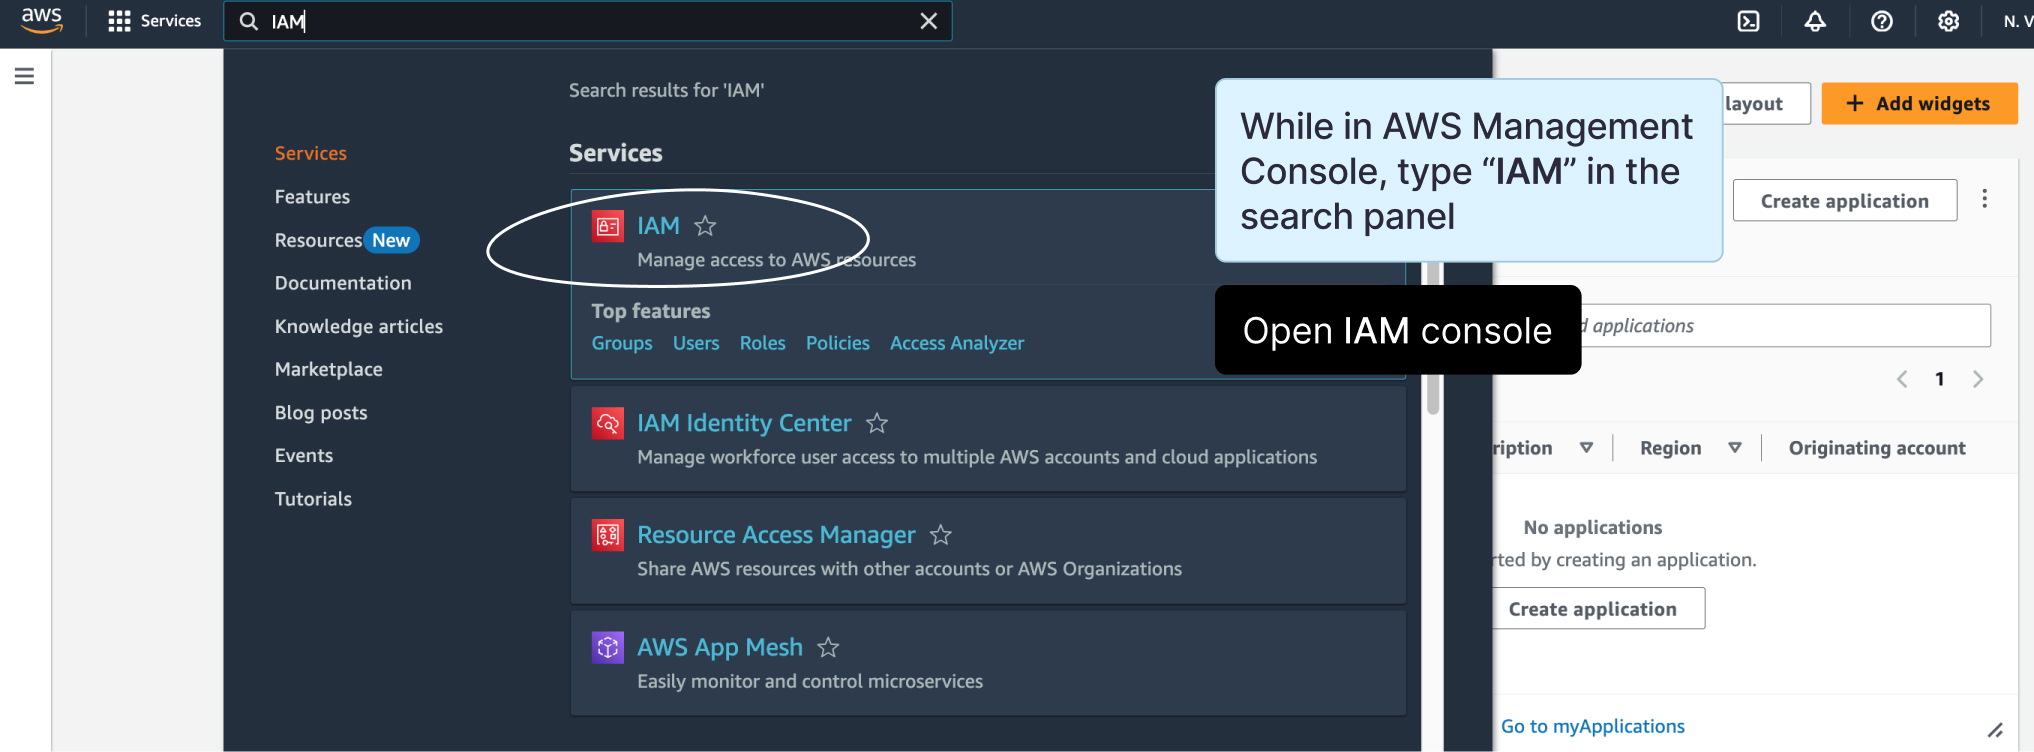
Task: Focus the find applications field
Action: coord(1786,325)
